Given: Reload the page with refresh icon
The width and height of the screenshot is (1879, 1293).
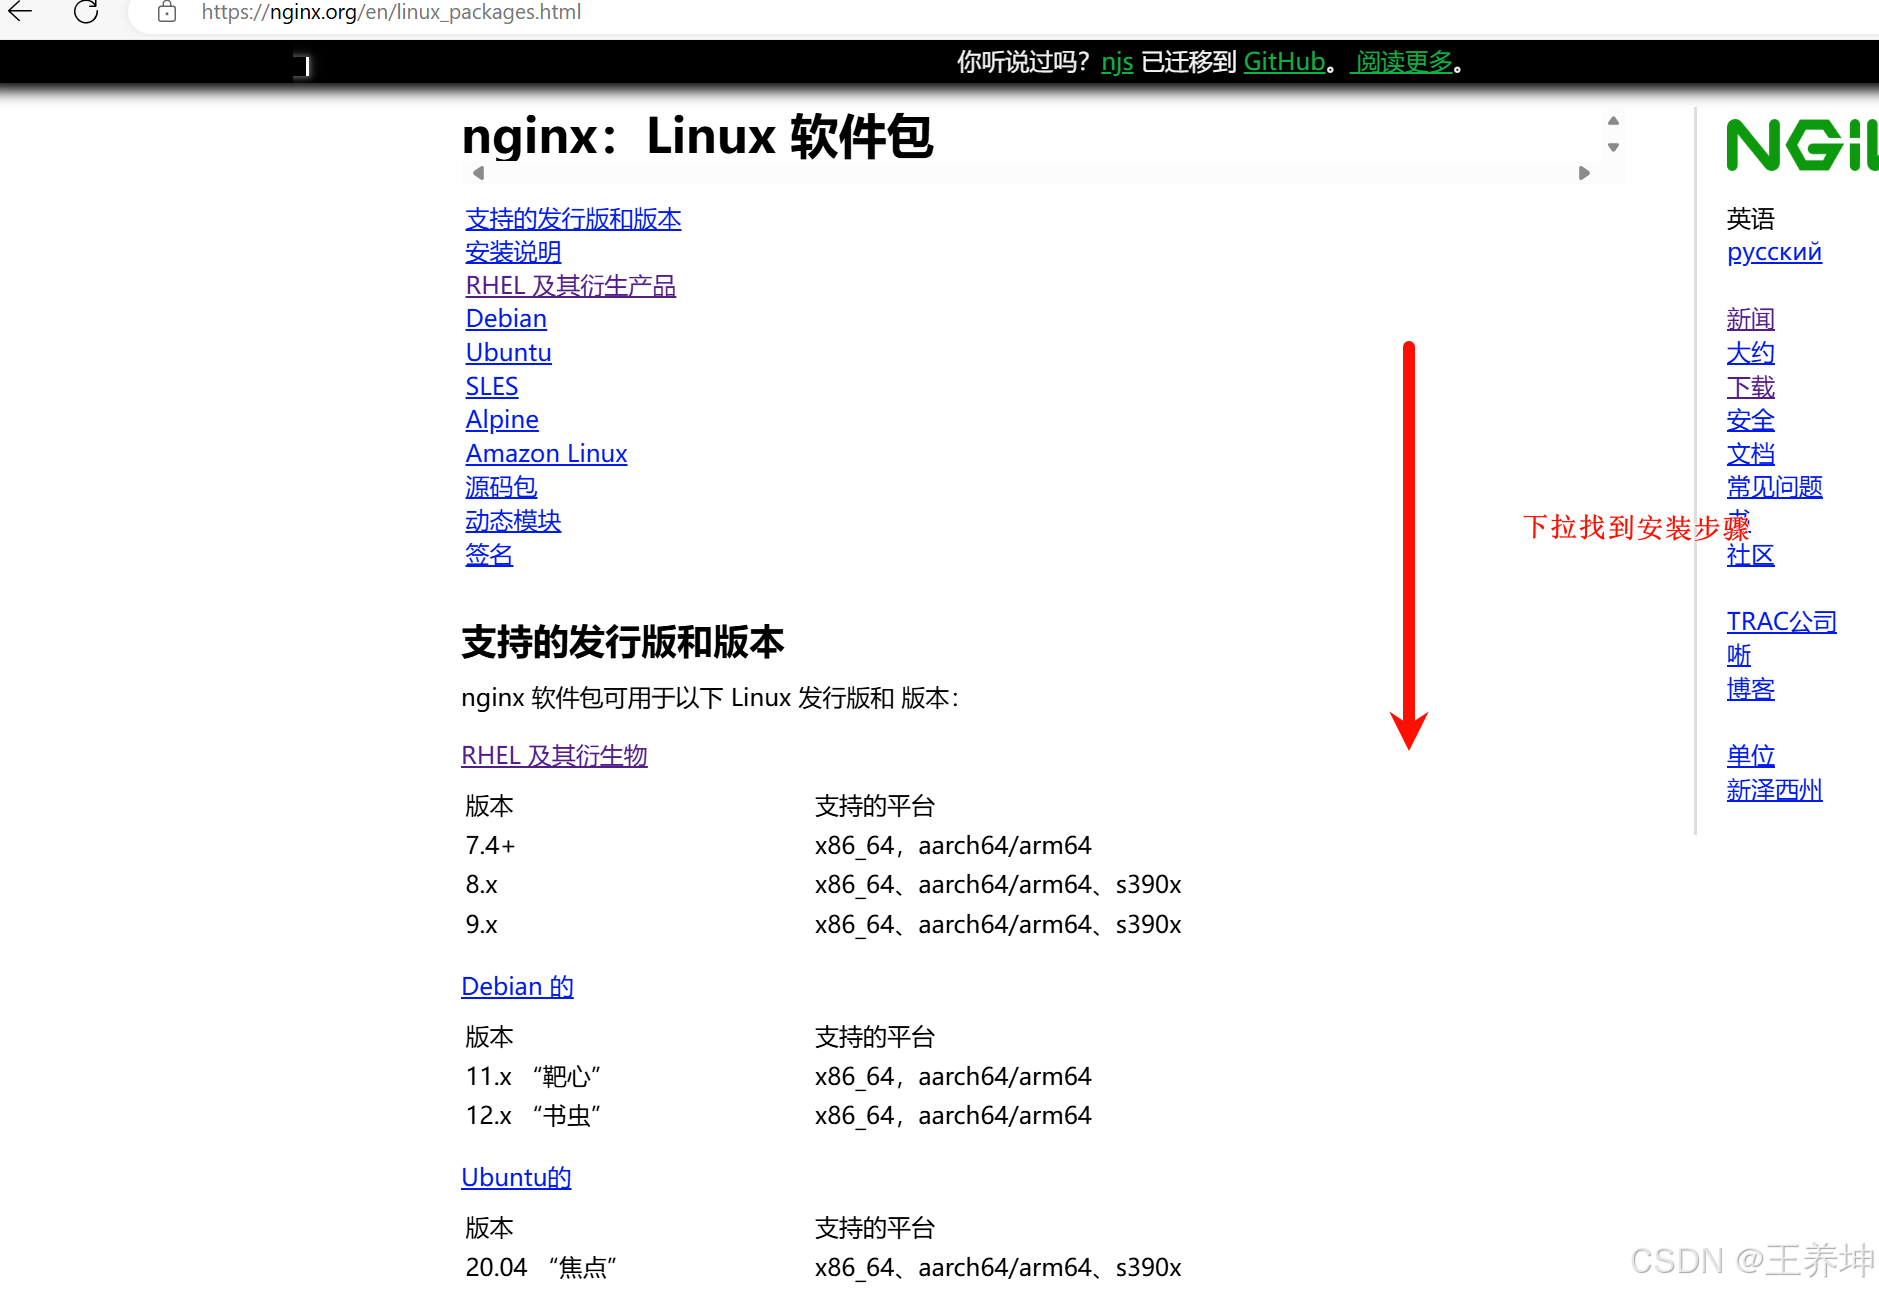Looking at the screenshot, I should pos(86,12).
